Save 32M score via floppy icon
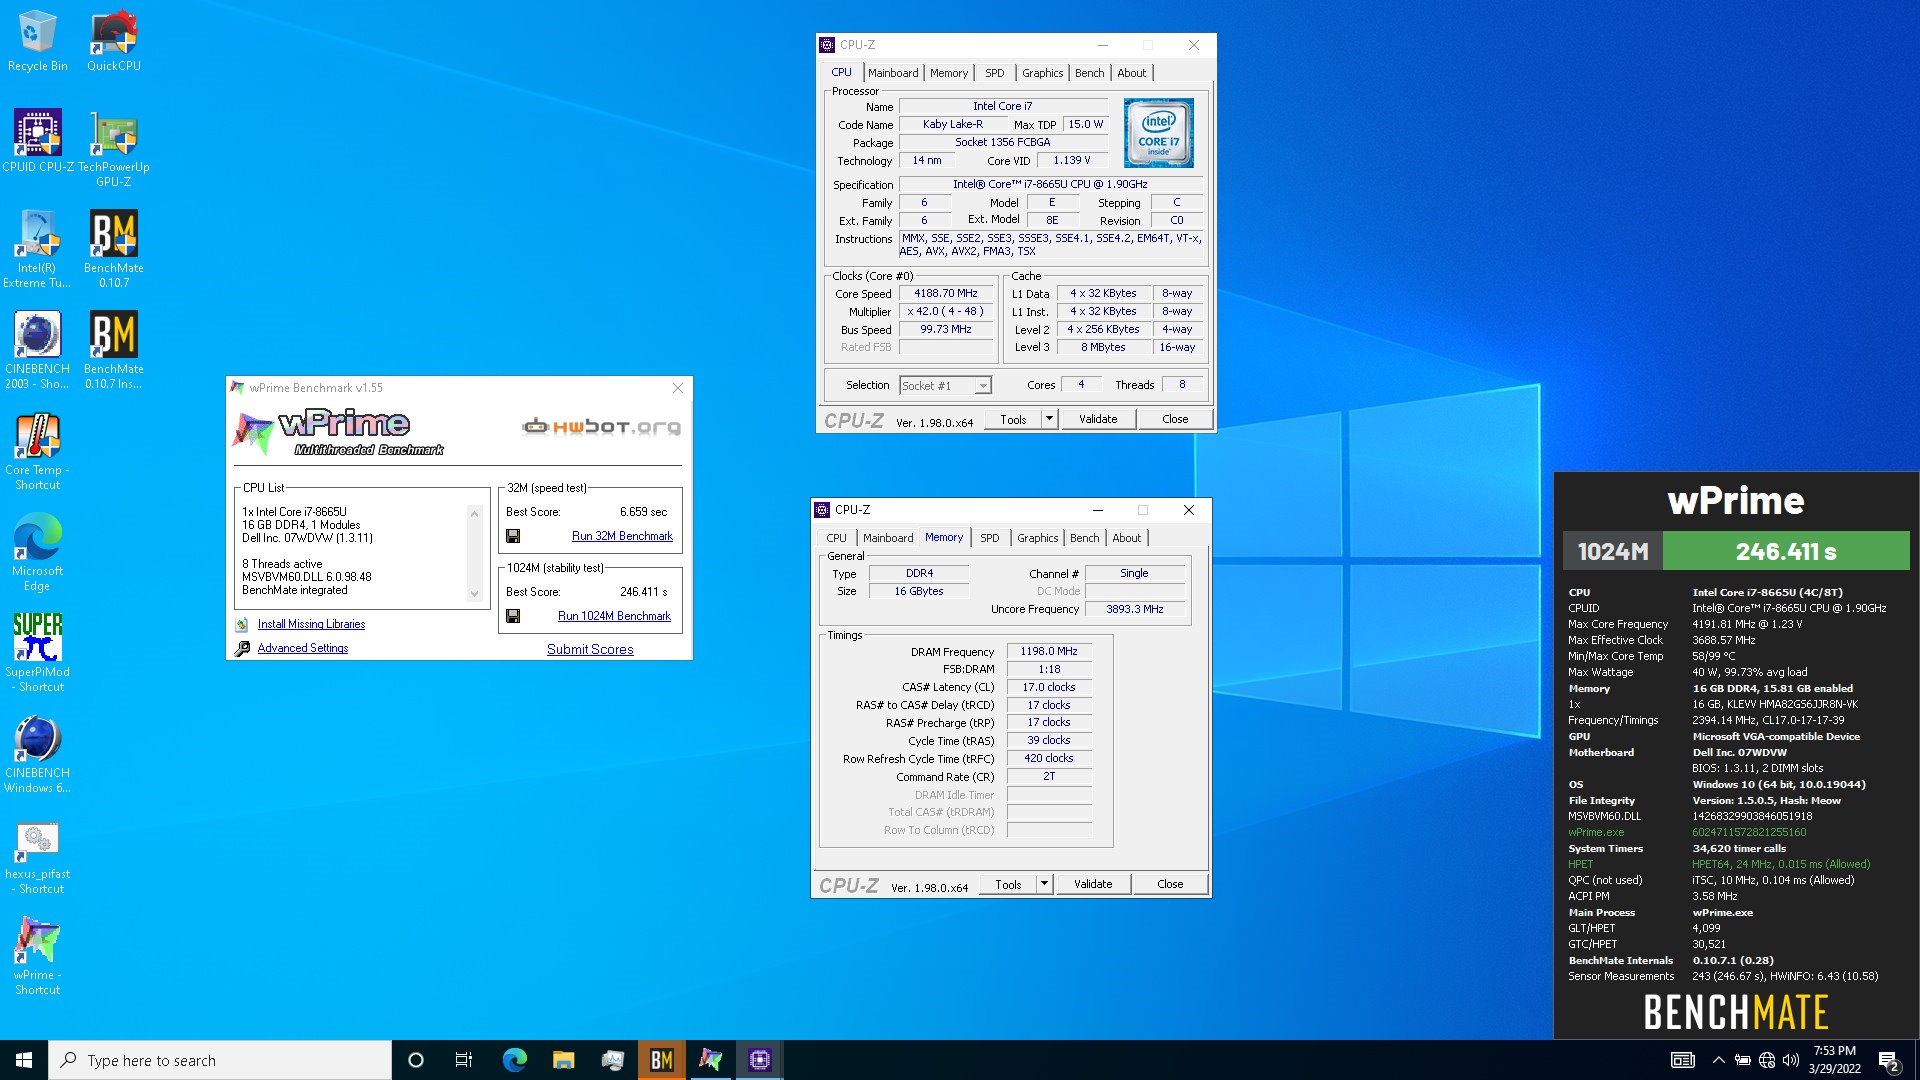 [x=513, y=536]
